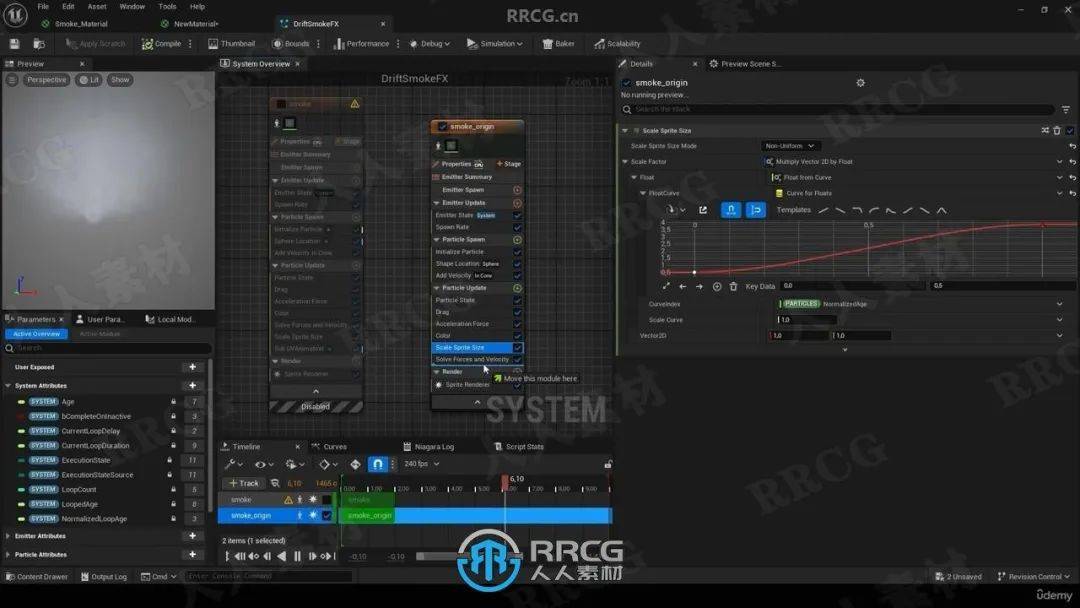Click the Save icon in the main toolbar

click(14, 43)
